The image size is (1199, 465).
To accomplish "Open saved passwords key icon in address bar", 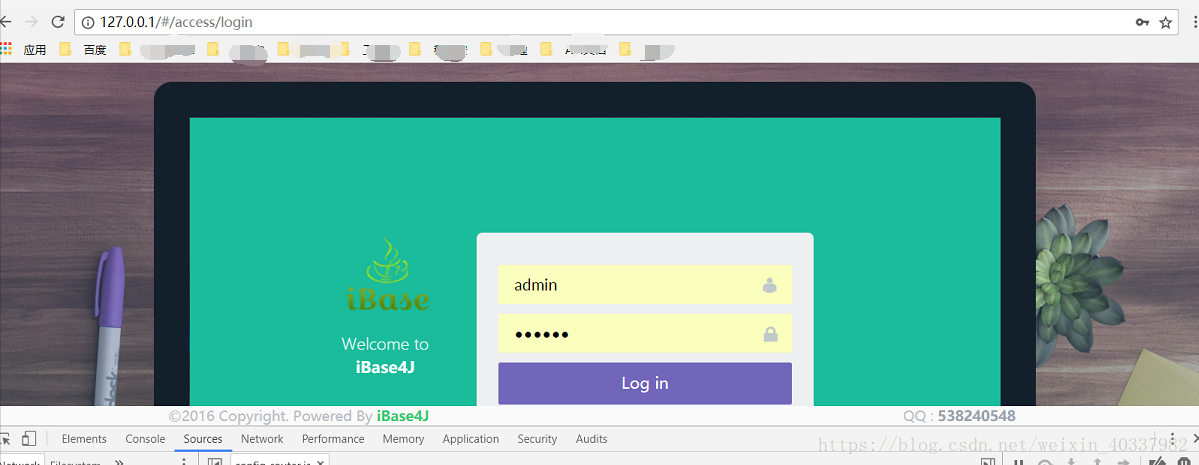I will [1142, 22].
